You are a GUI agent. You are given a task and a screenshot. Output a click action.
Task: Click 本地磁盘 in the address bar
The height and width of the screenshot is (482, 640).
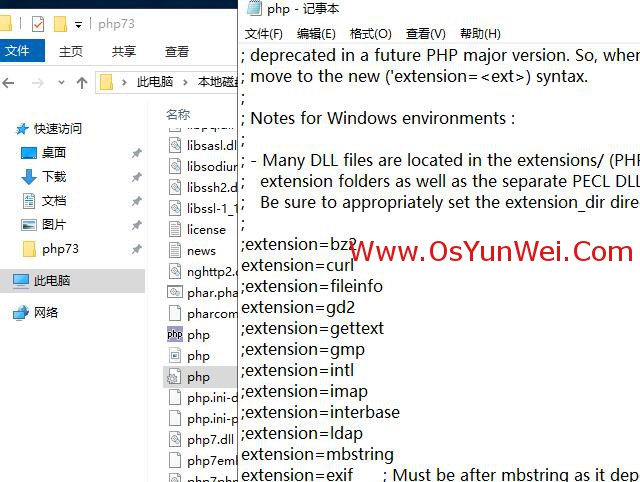tap(218, 82)
